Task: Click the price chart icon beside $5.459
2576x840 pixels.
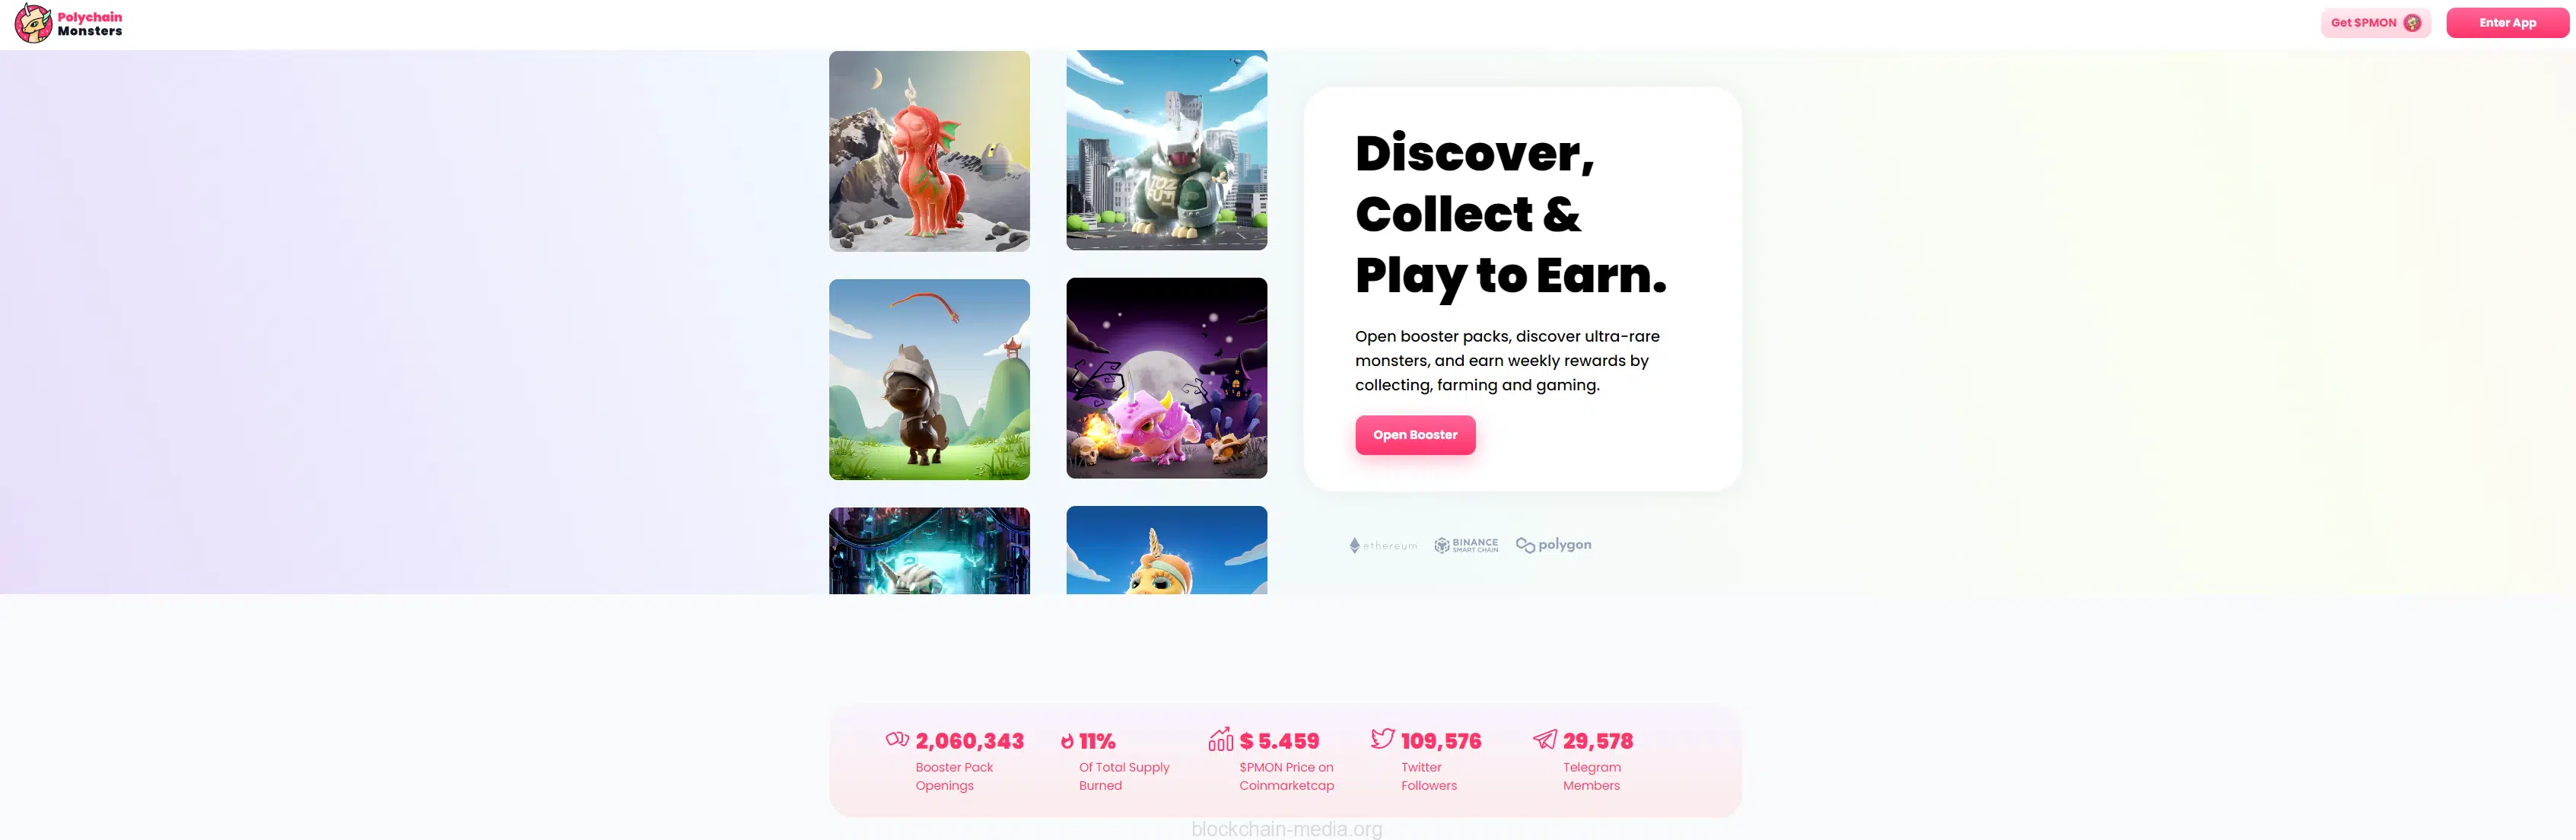Action: point(1221,739)
